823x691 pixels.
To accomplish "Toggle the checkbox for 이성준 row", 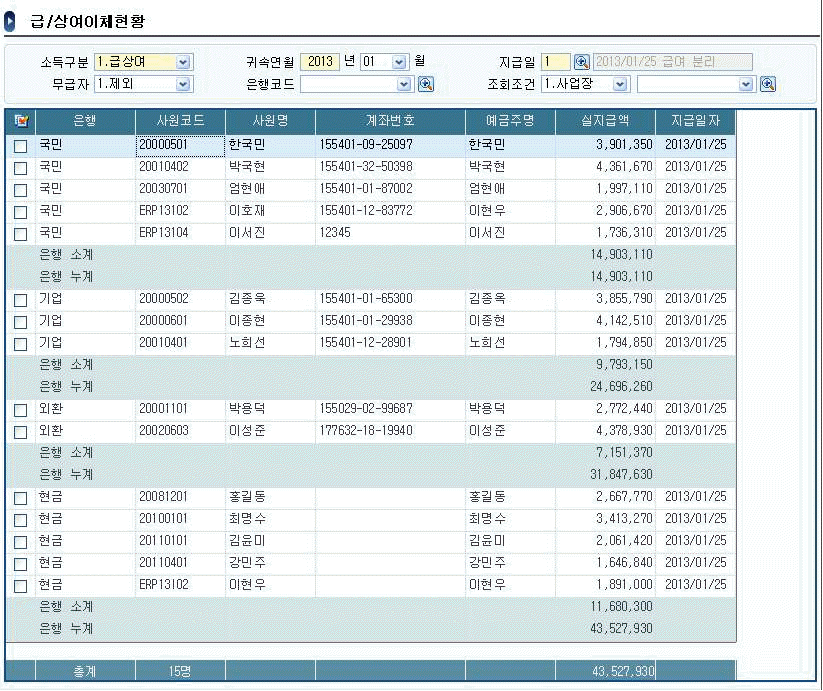I will (x=20, y=432).
